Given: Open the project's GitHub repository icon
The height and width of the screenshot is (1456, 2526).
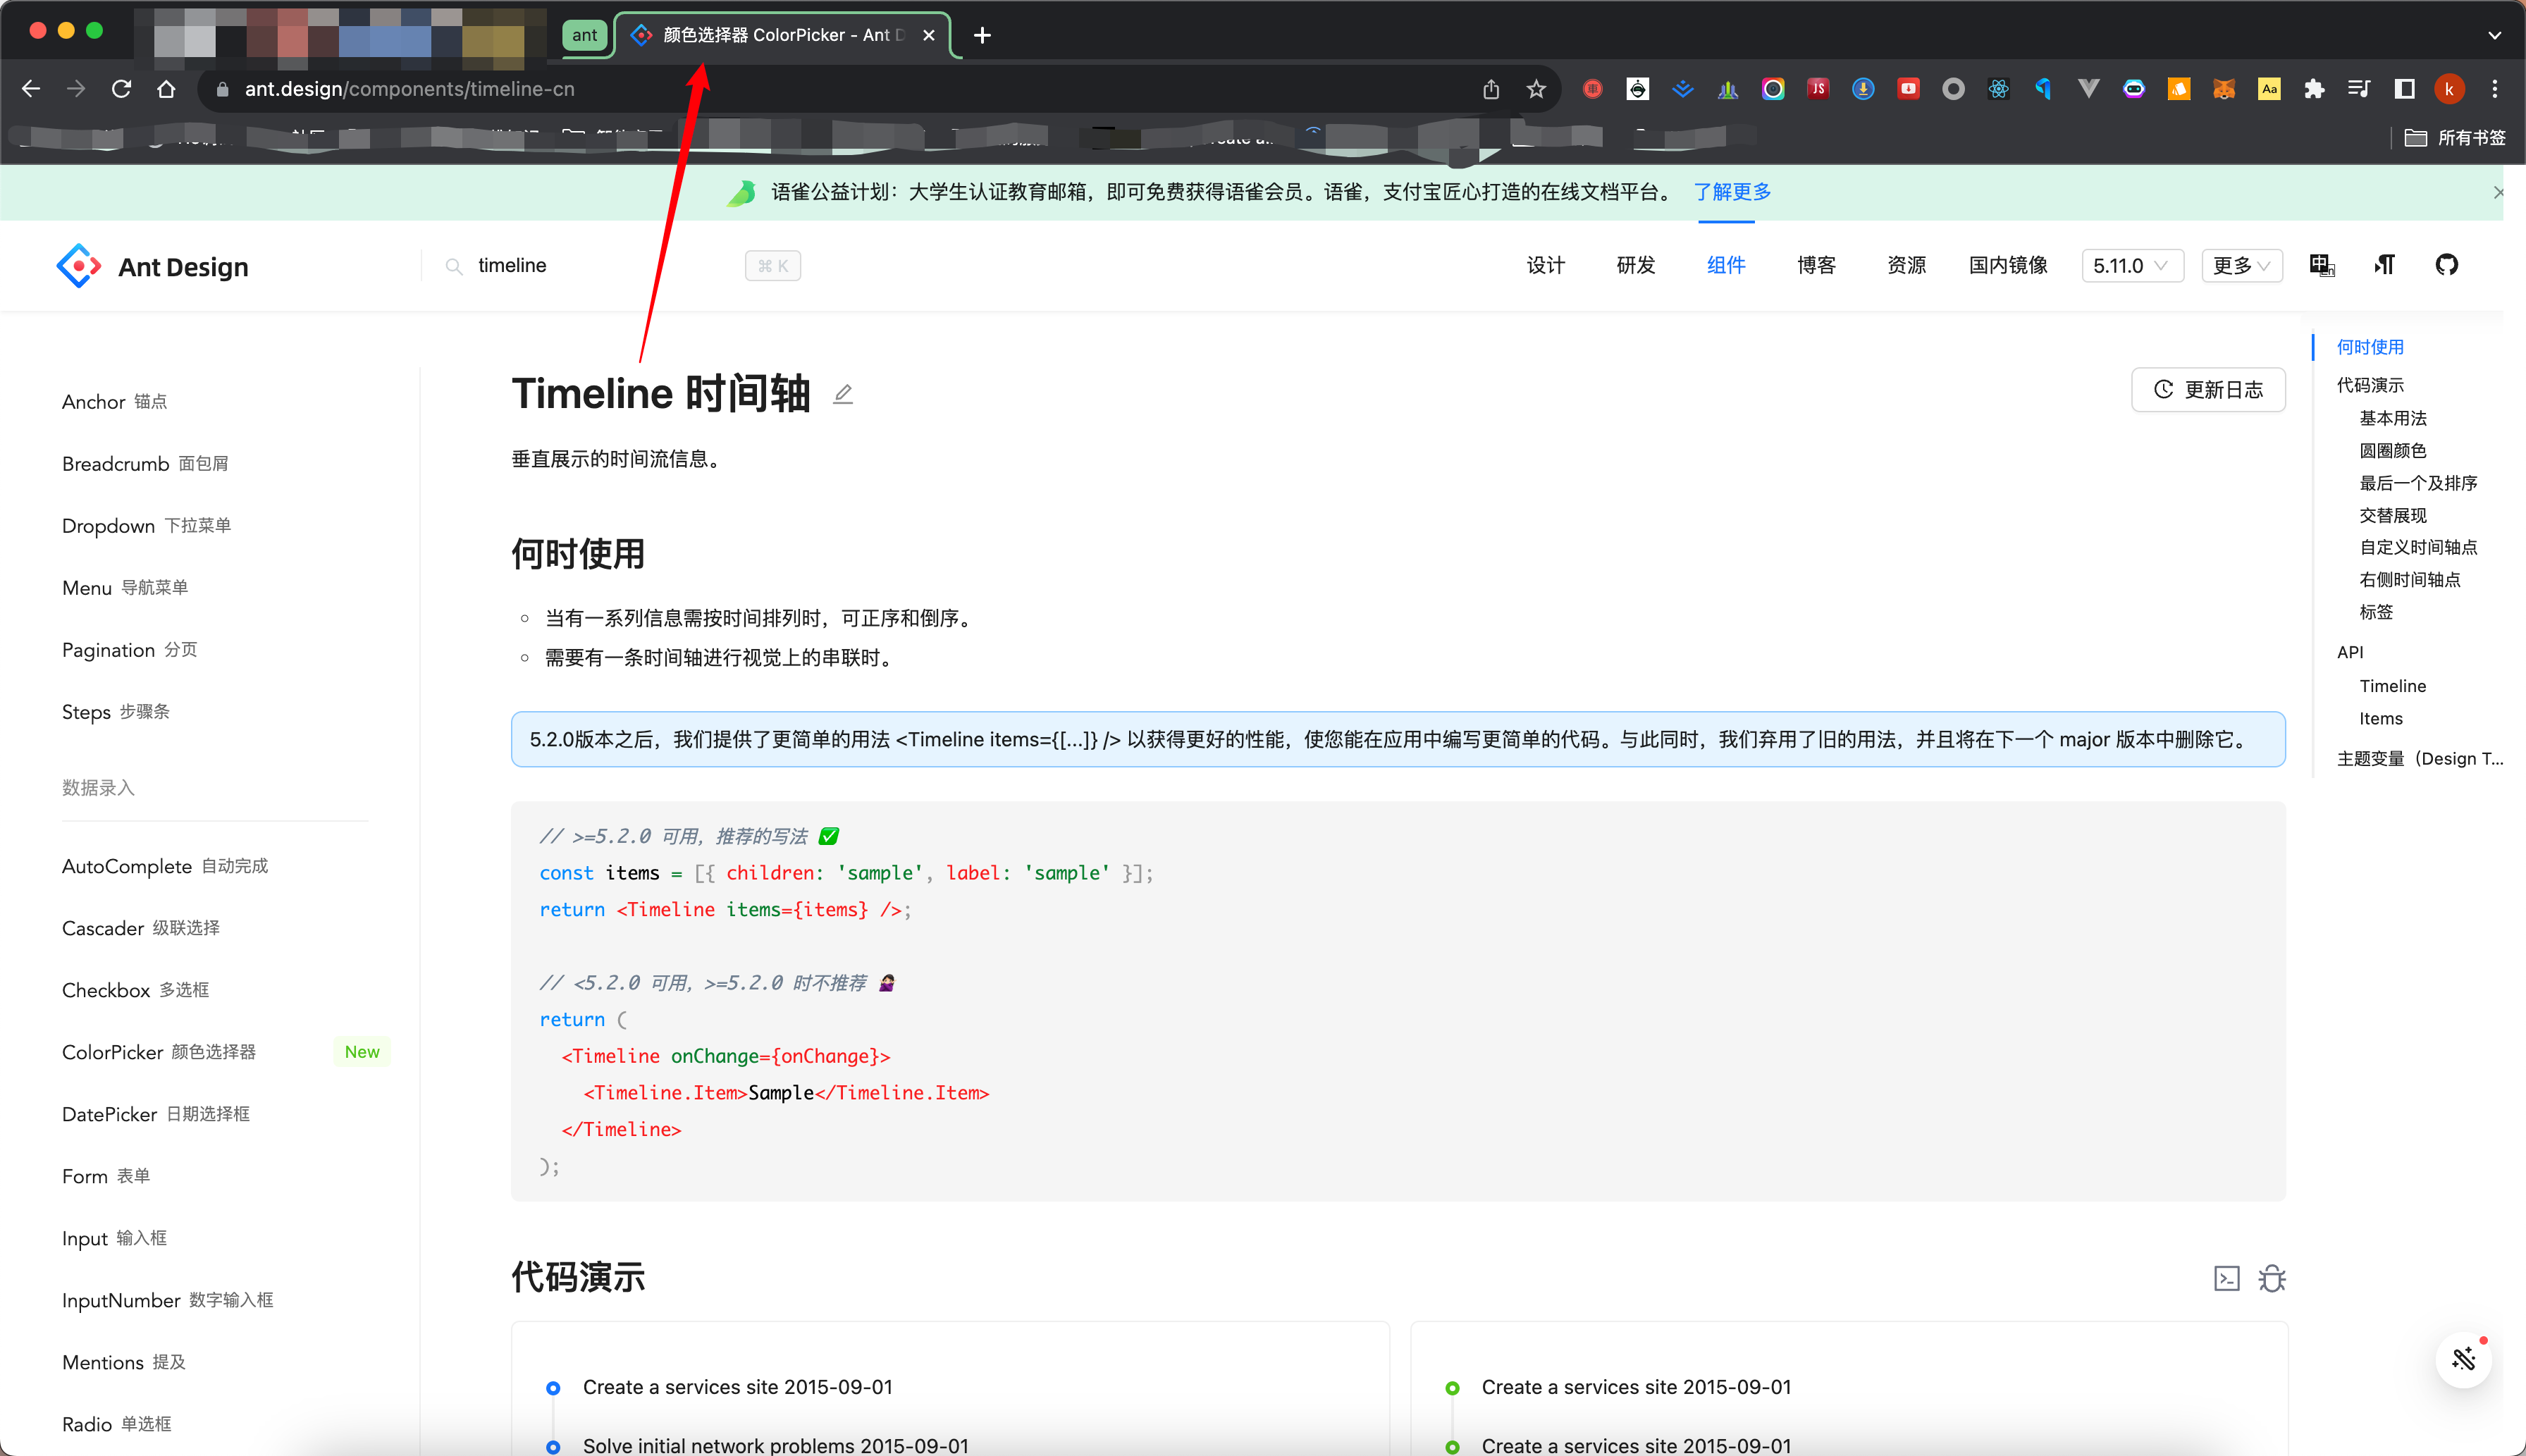Looking at the screenshot, I should [x=2448, y=264].
